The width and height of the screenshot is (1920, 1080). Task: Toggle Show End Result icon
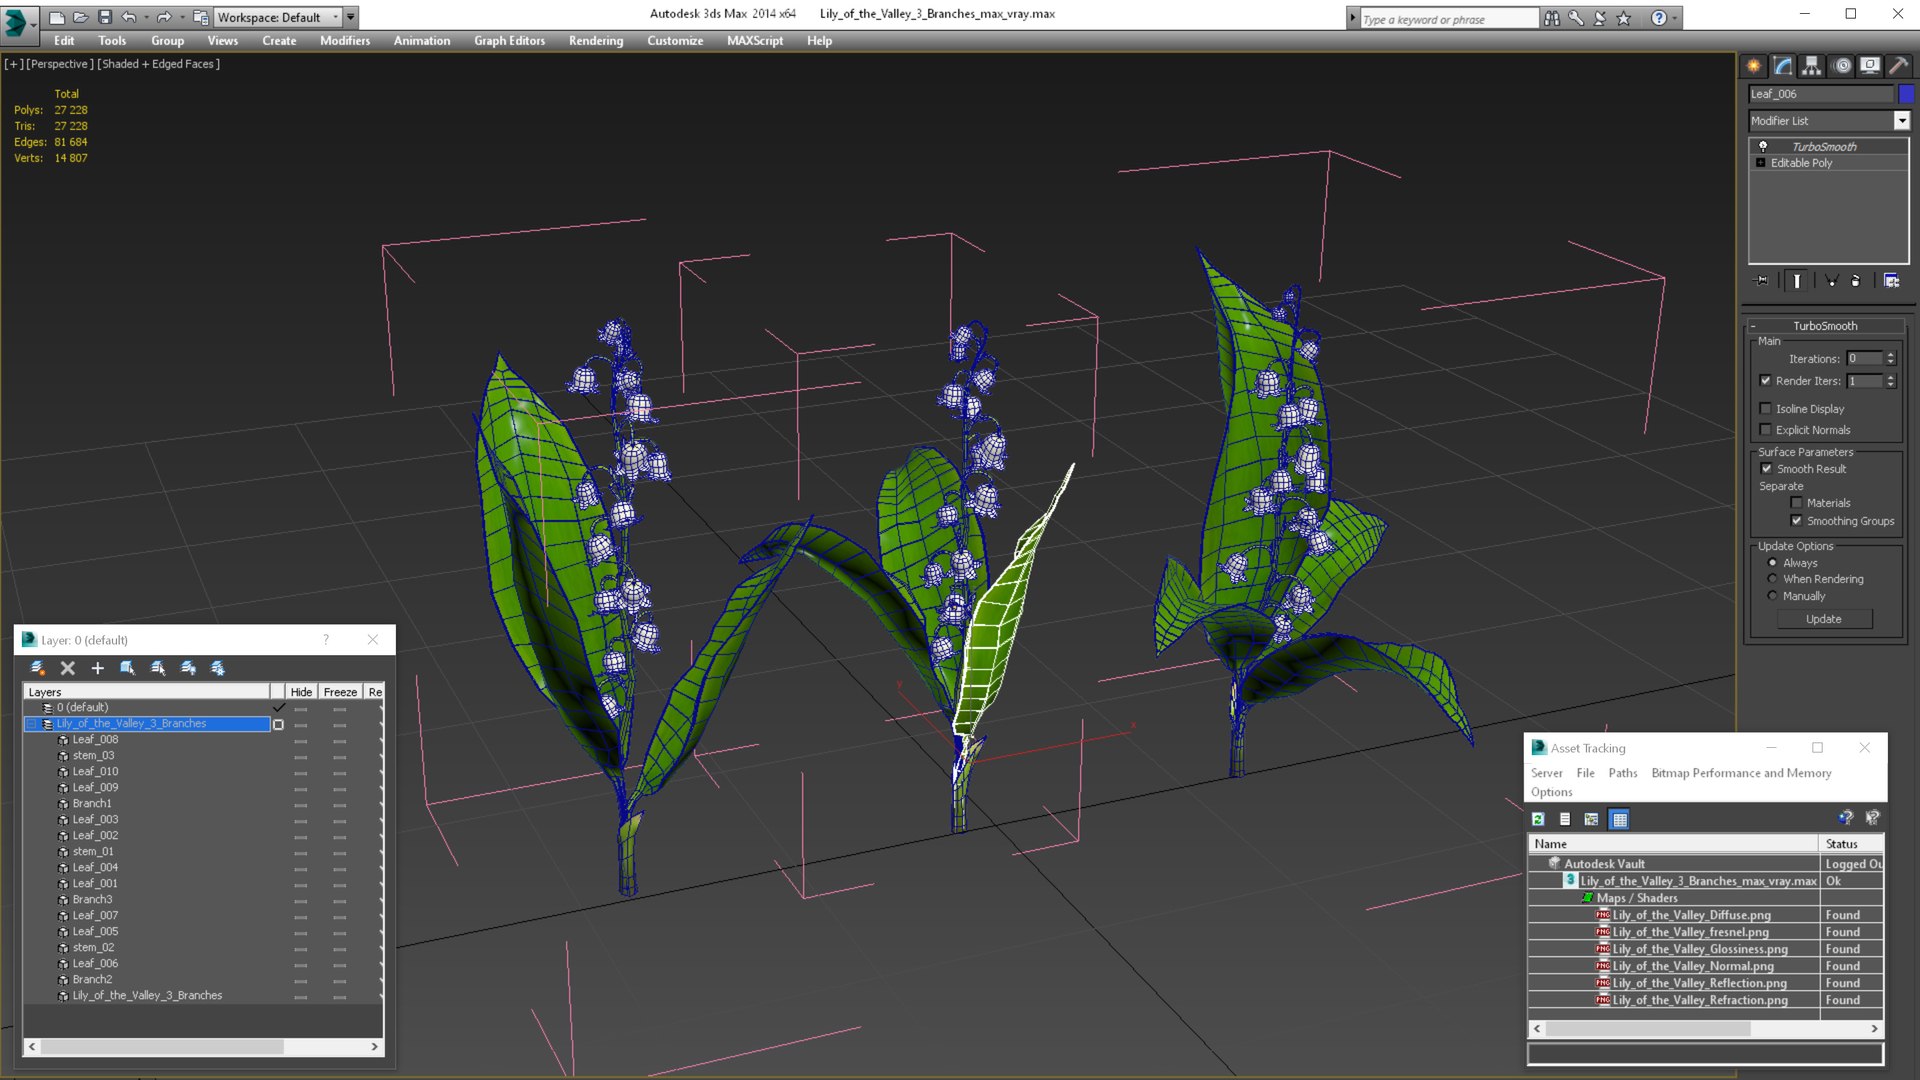click(1797, 281)
